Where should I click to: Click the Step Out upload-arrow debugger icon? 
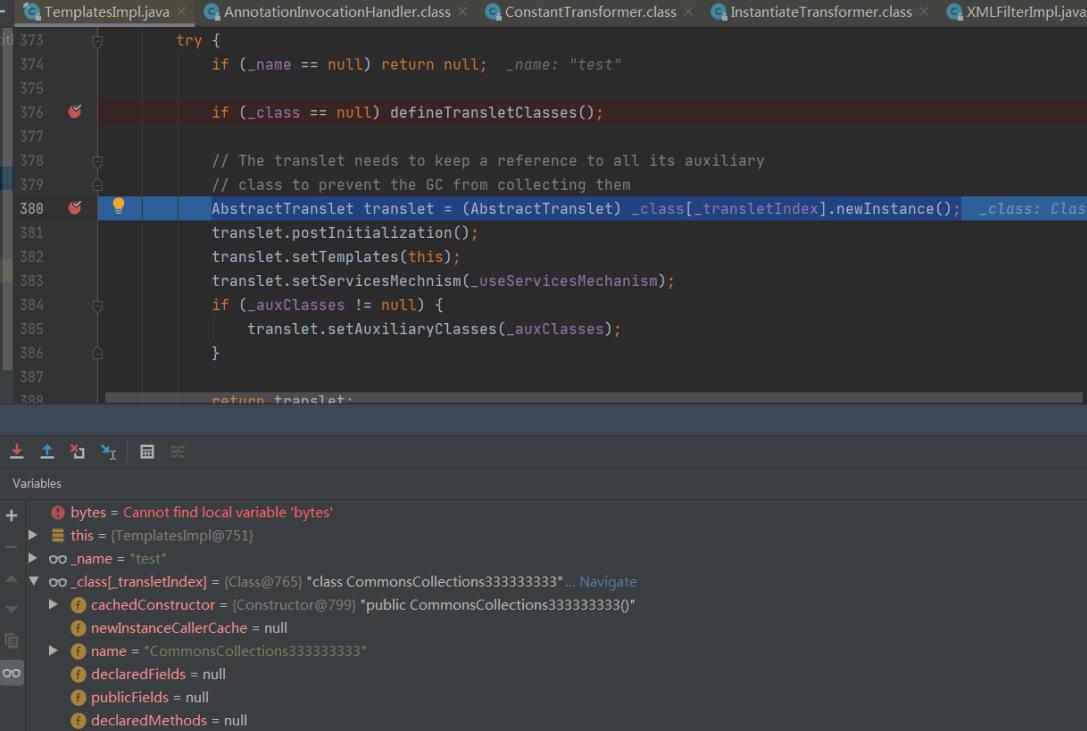[x=47, y=452]
